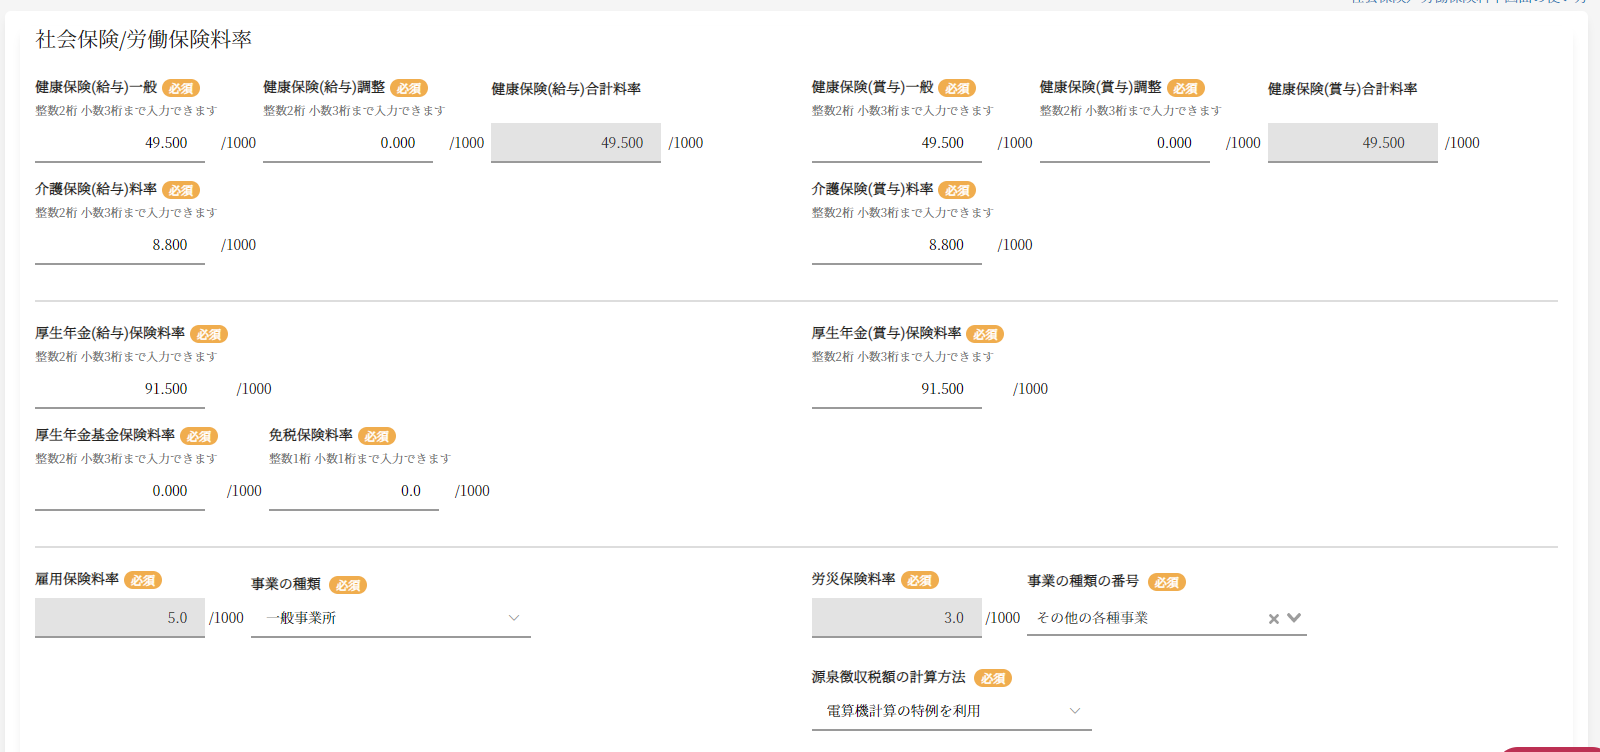
Task: Click the 健康保険(賞与)一般 rate input
Action: tap(896, 143)
